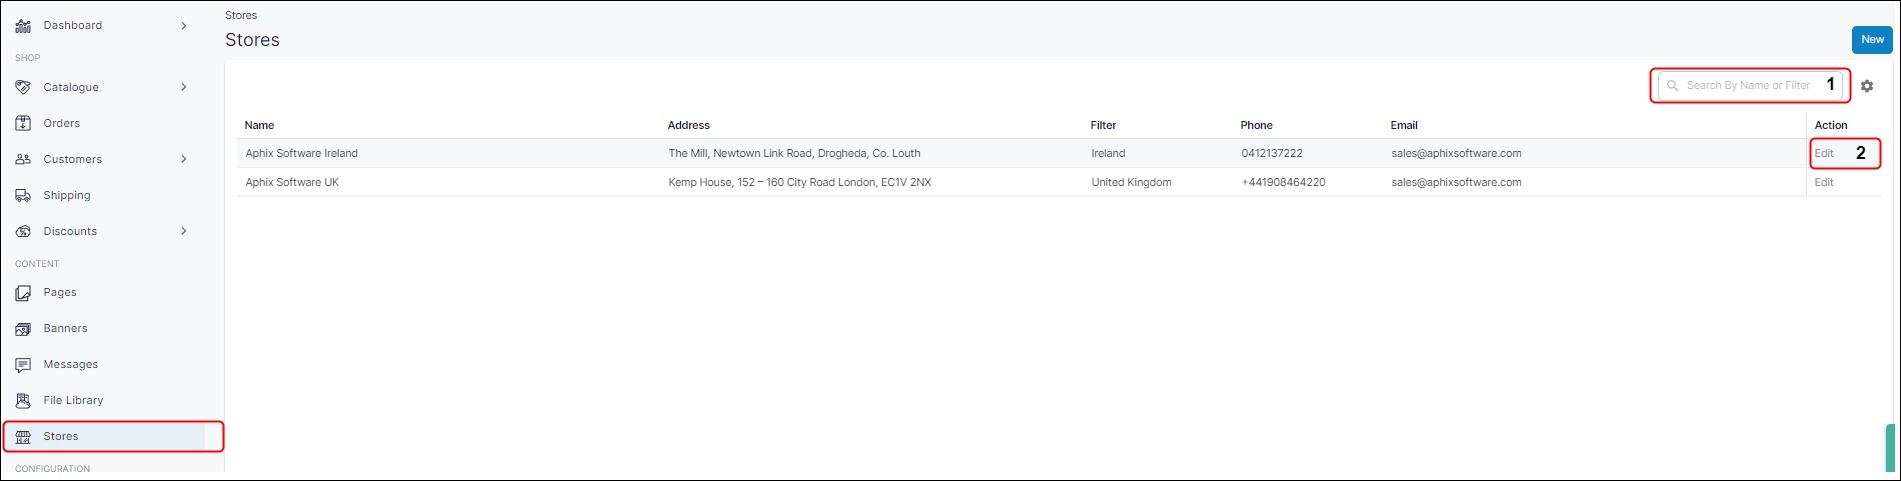Expand the Customers submenu chevron
Image resolution: width=1901 pixels, height=481 pixels.
(184, 159)
